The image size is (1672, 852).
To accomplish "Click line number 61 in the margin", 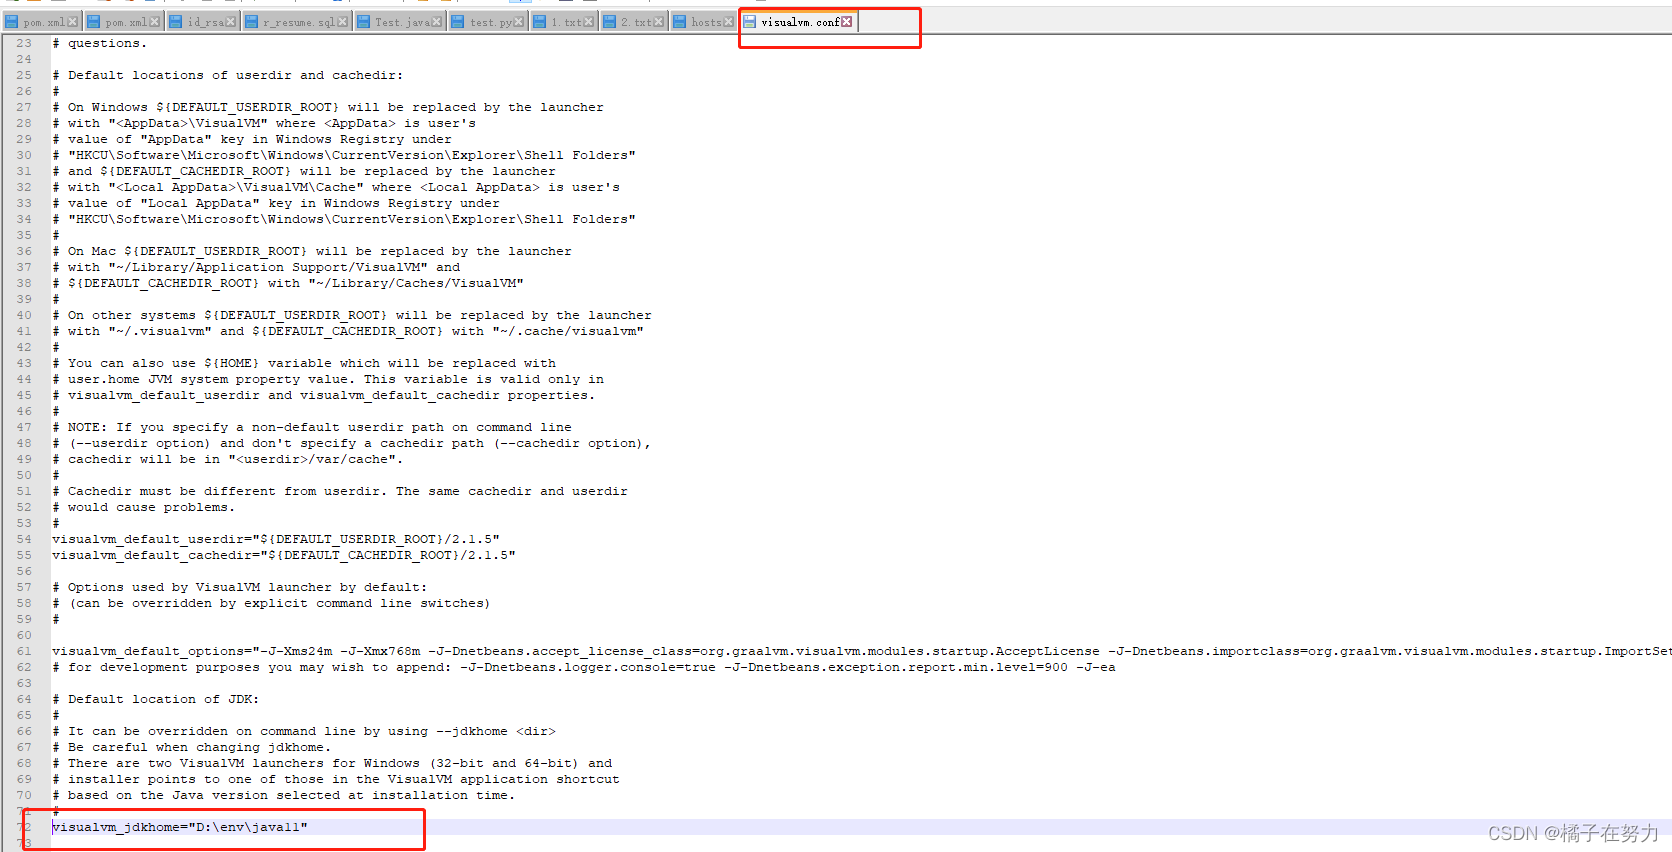I will (x=24, y=651).
